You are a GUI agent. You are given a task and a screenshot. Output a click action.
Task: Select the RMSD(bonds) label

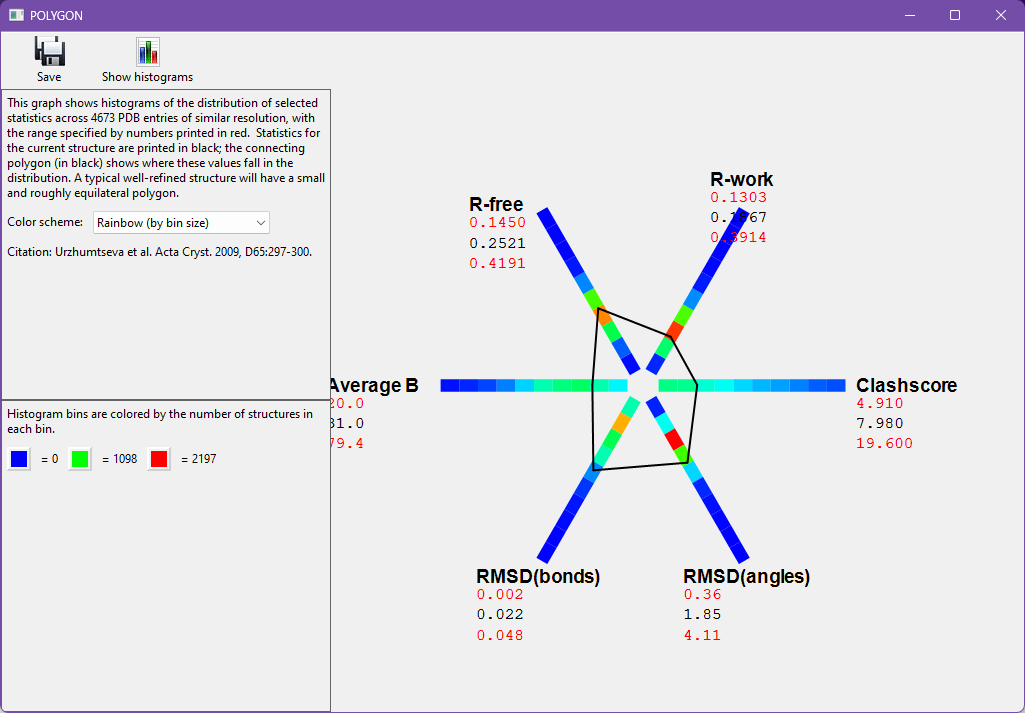538,576
